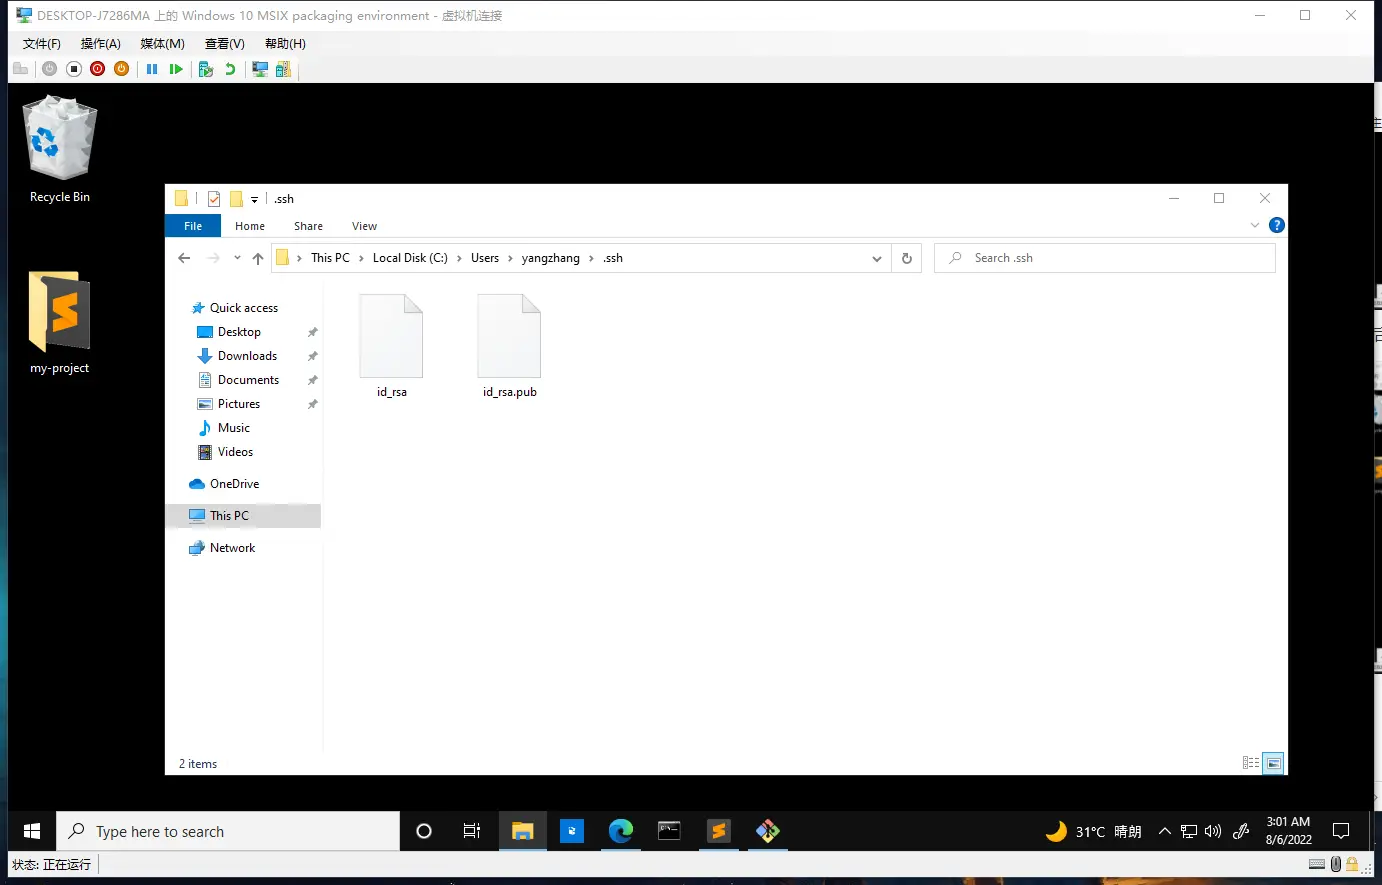Pause the virtual machine from toolbar

(x=152, y=69)
